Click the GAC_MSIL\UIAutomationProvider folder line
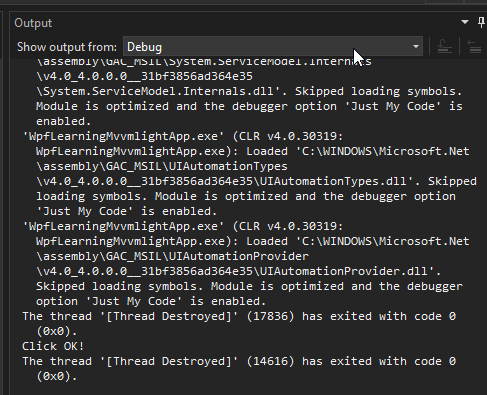The image size is (487, 395). point(172,256)
